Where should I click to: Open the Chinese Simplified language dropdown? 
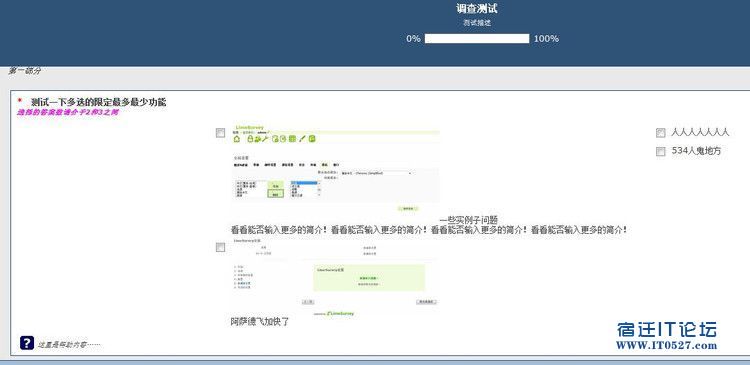tap(377, 173)
